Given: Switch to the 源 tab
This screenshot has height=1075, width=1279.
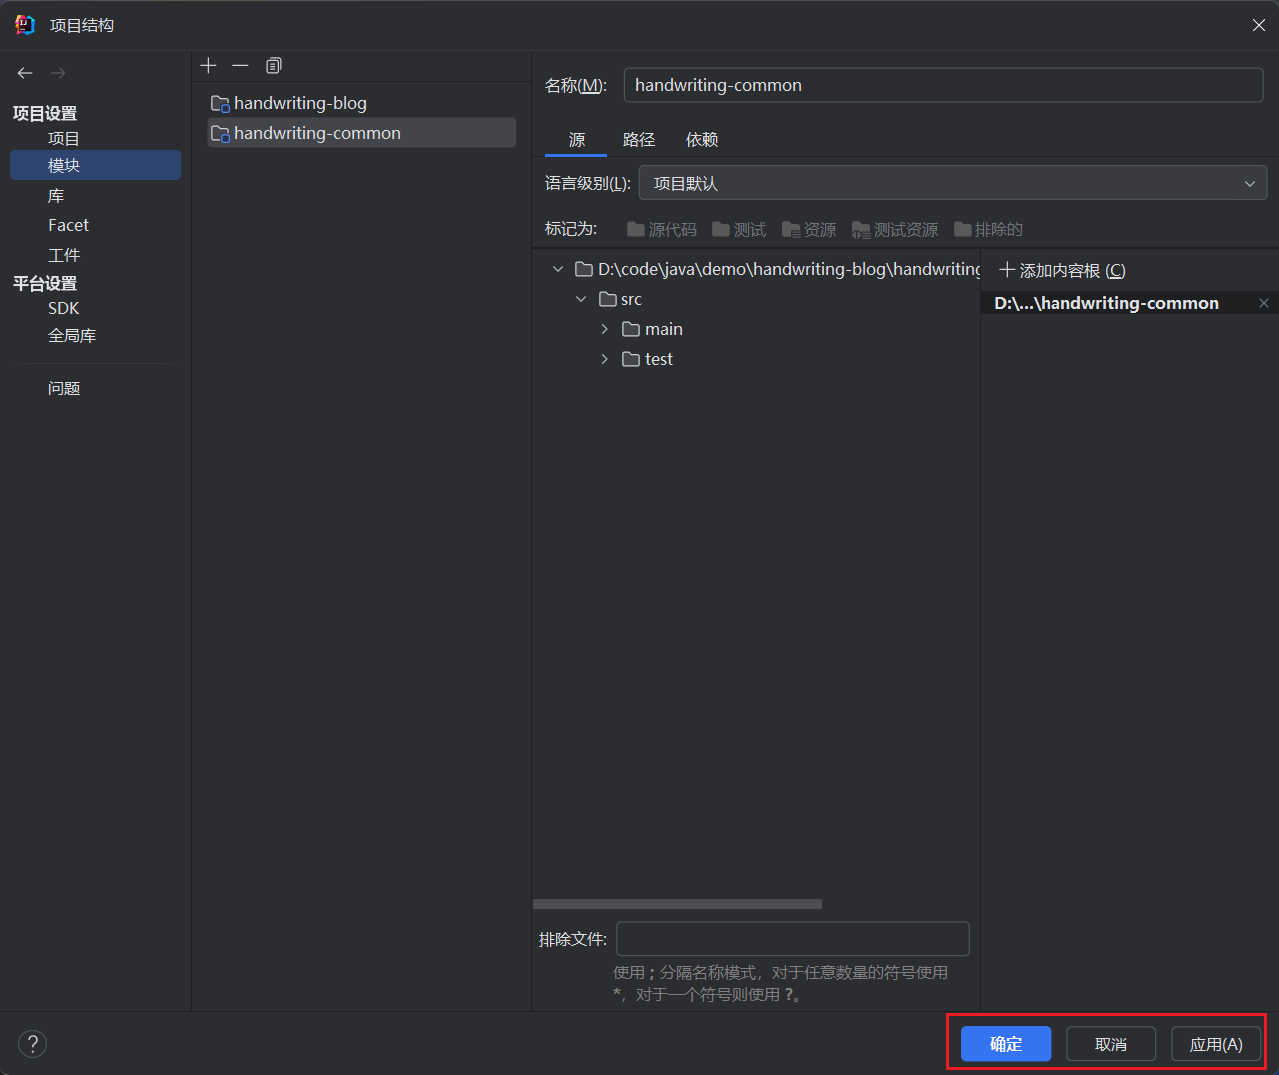Looking at the screenshot, I should coord(577,140).
